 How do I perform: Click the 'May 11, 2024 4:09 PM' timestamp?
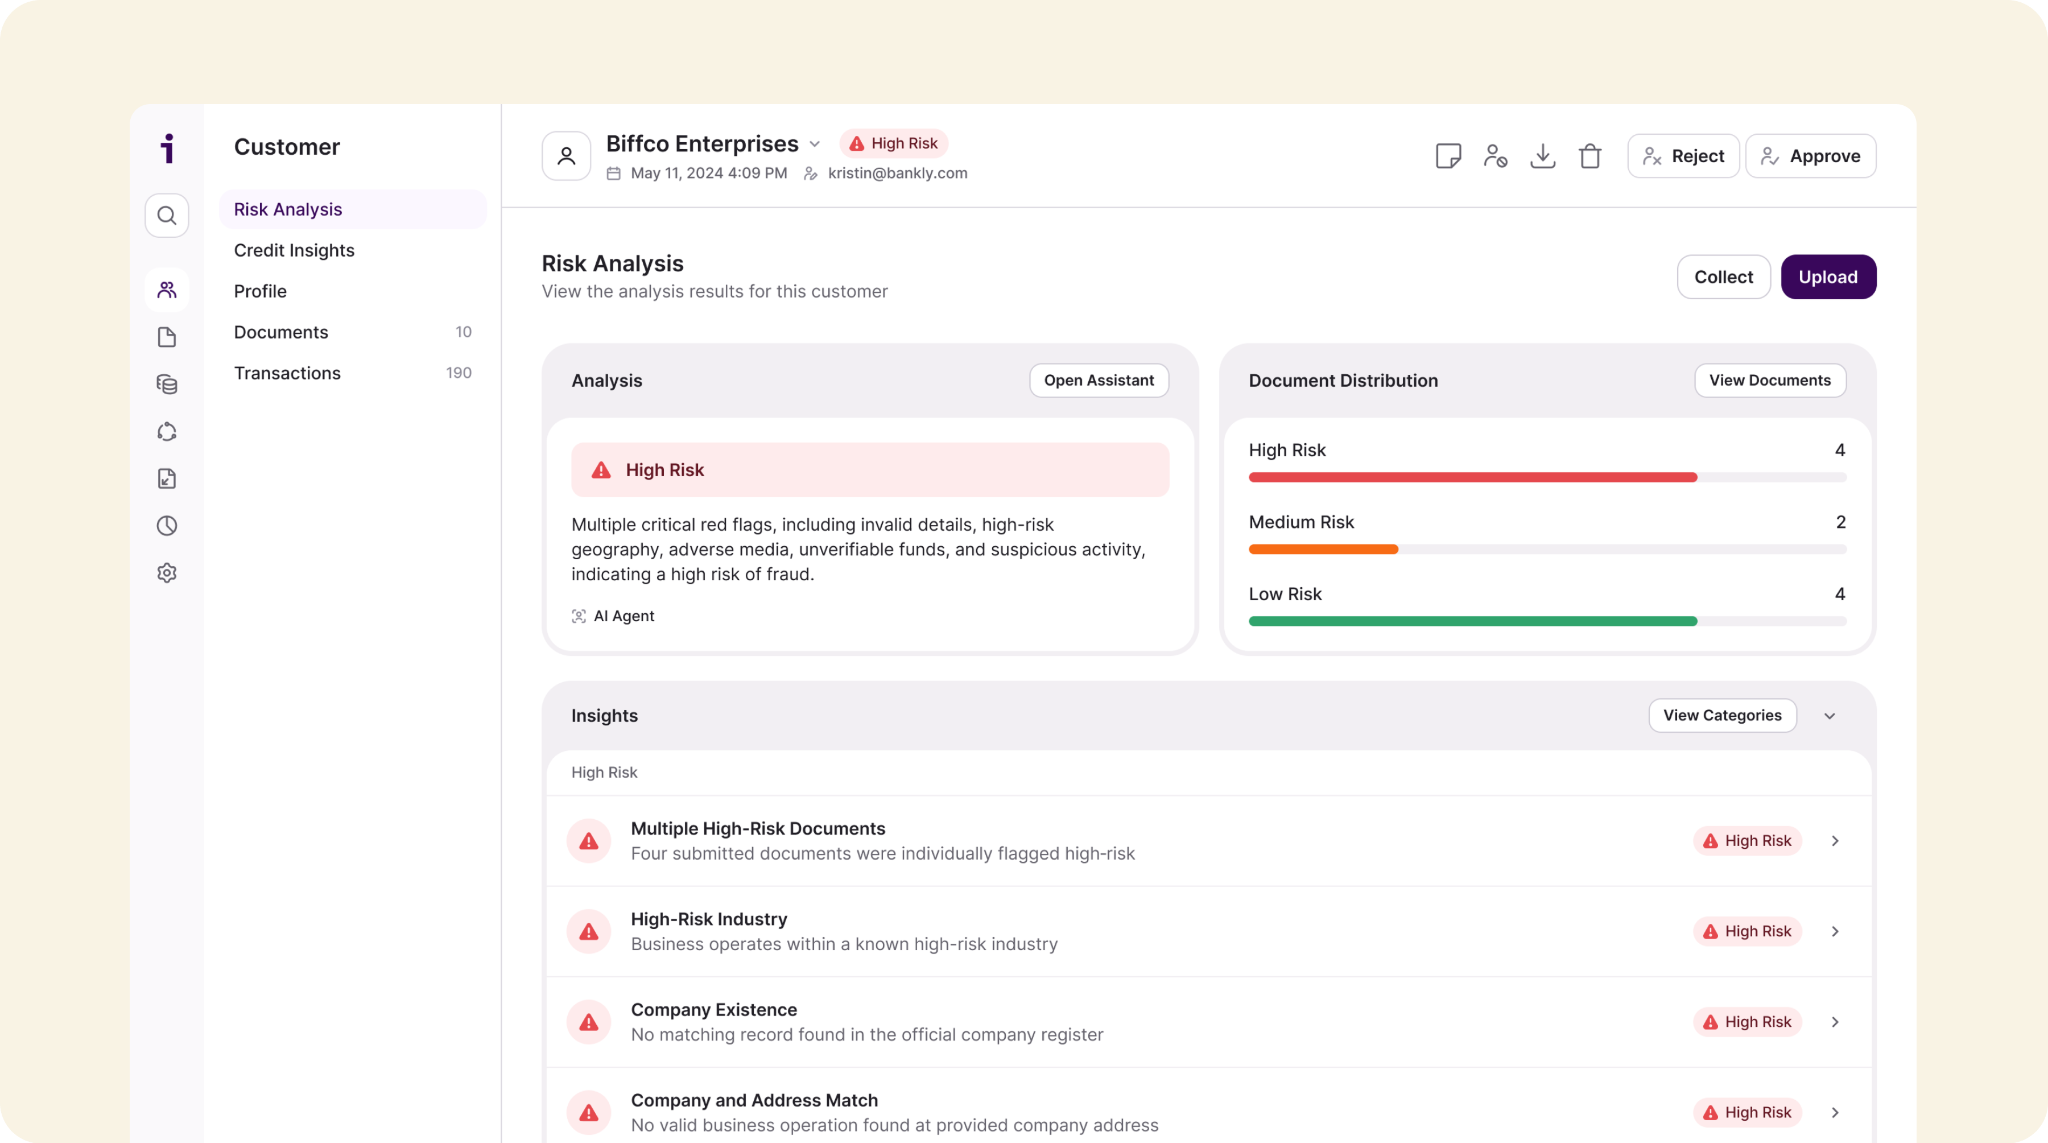click(x=709, y=173)
